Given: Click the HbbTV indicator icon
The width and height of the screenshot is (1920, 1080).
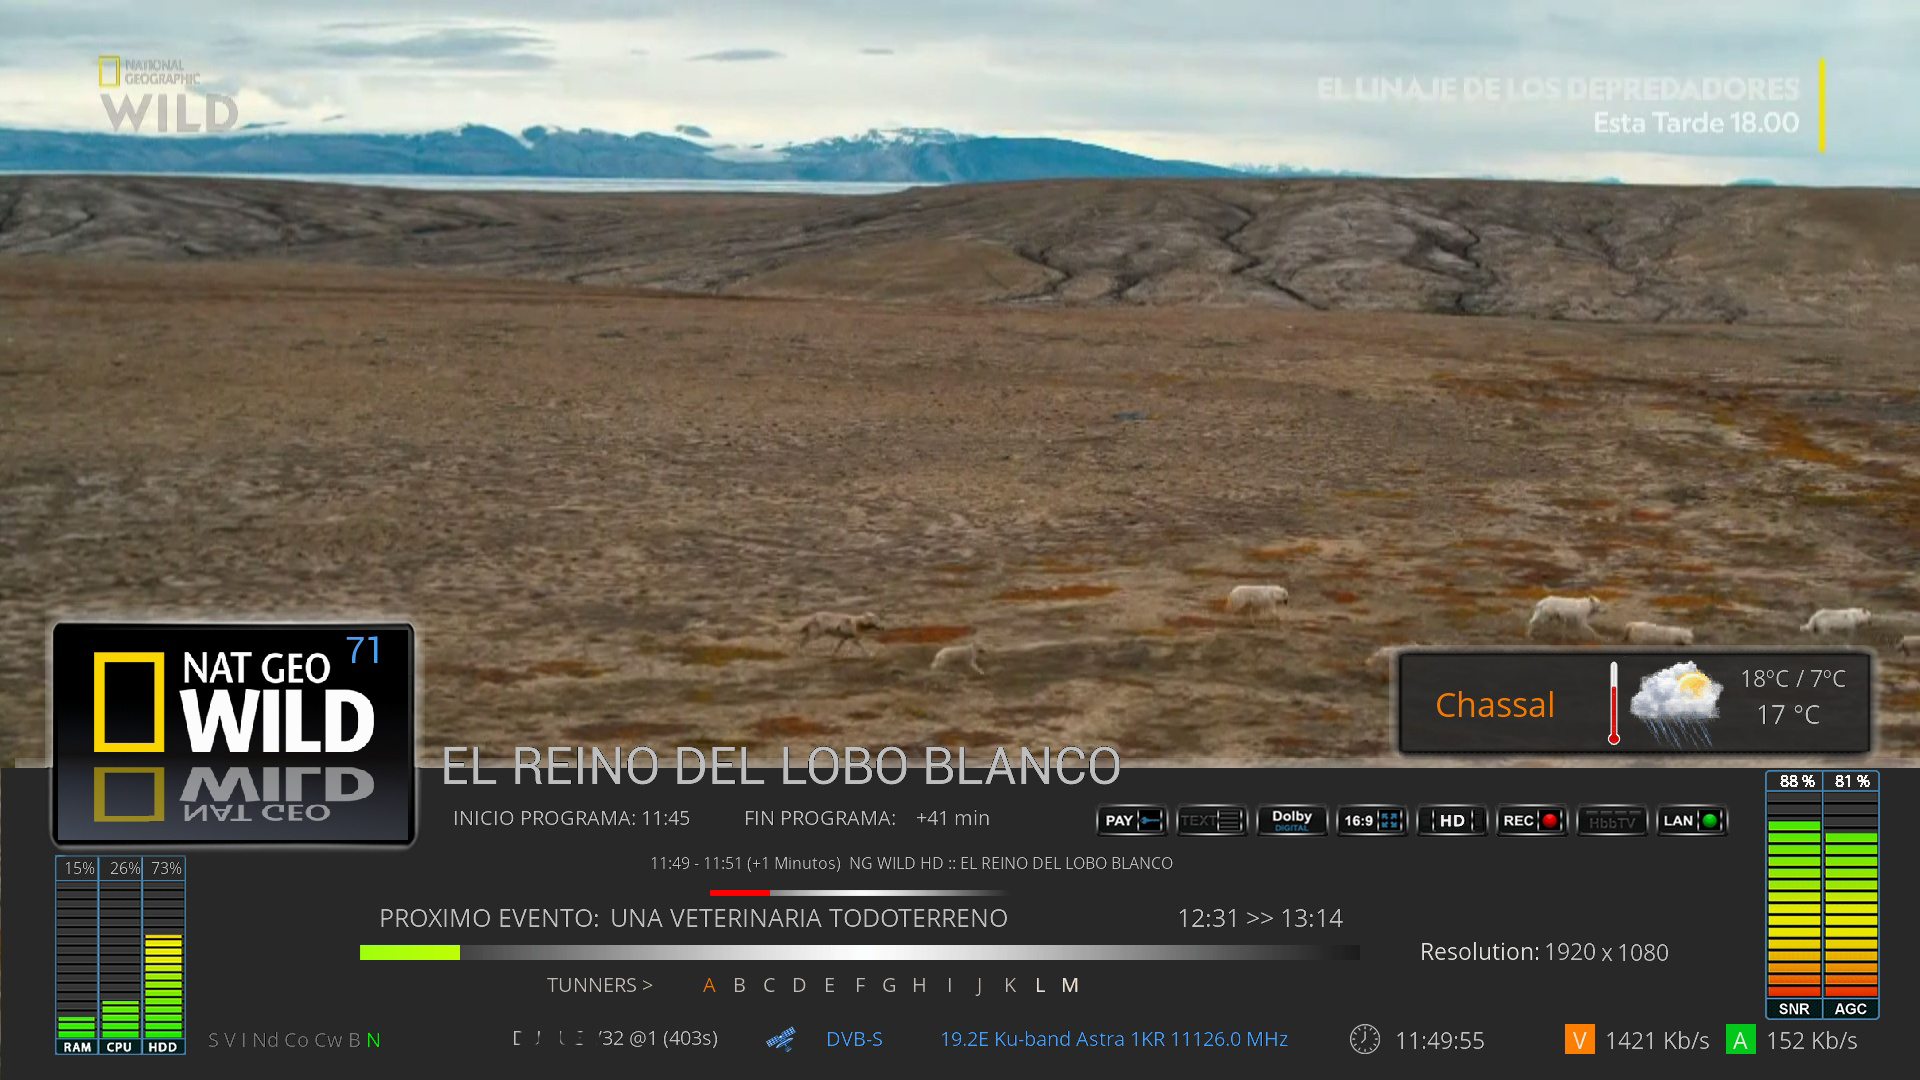Looking at the screenshot, I should pos(1612,821).
